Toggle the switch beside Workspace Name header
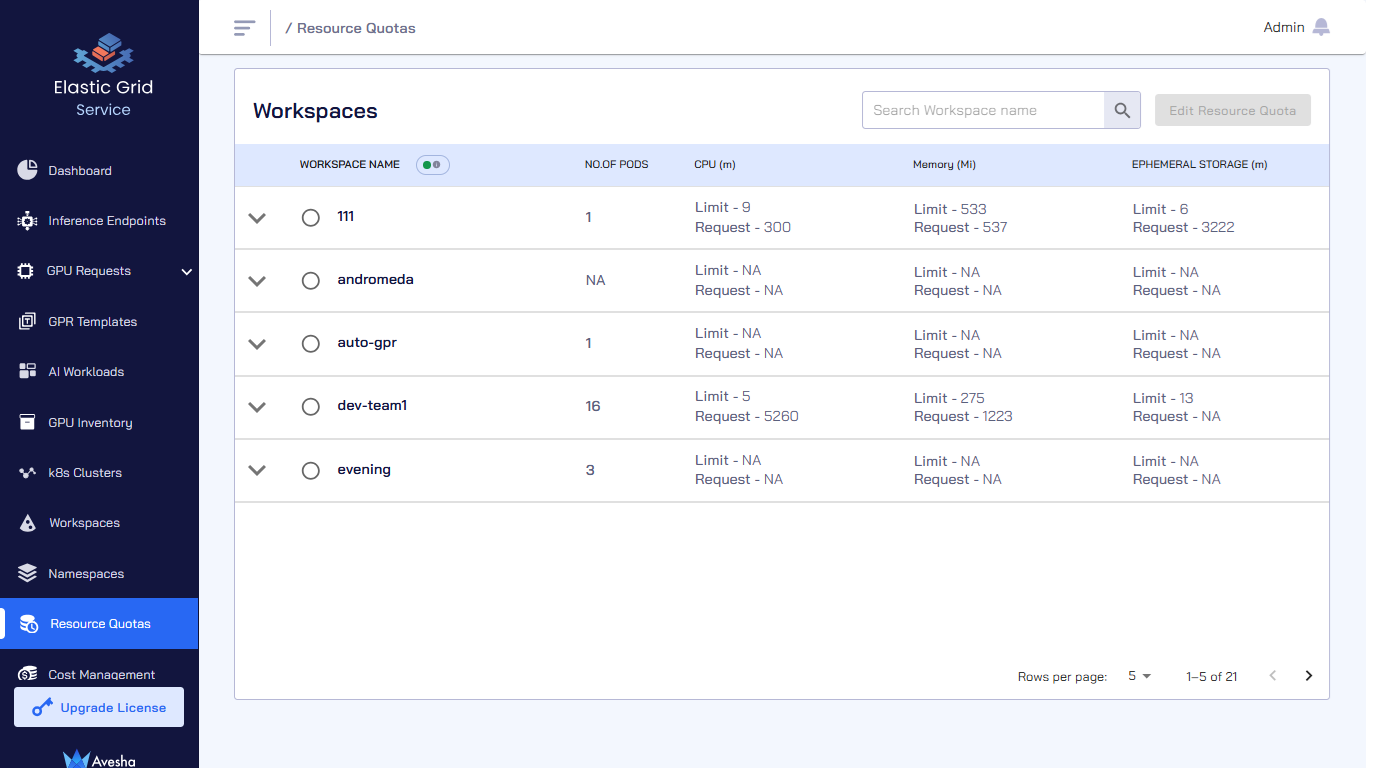Viewport: 1375px width, 782px height. [433, 165]
